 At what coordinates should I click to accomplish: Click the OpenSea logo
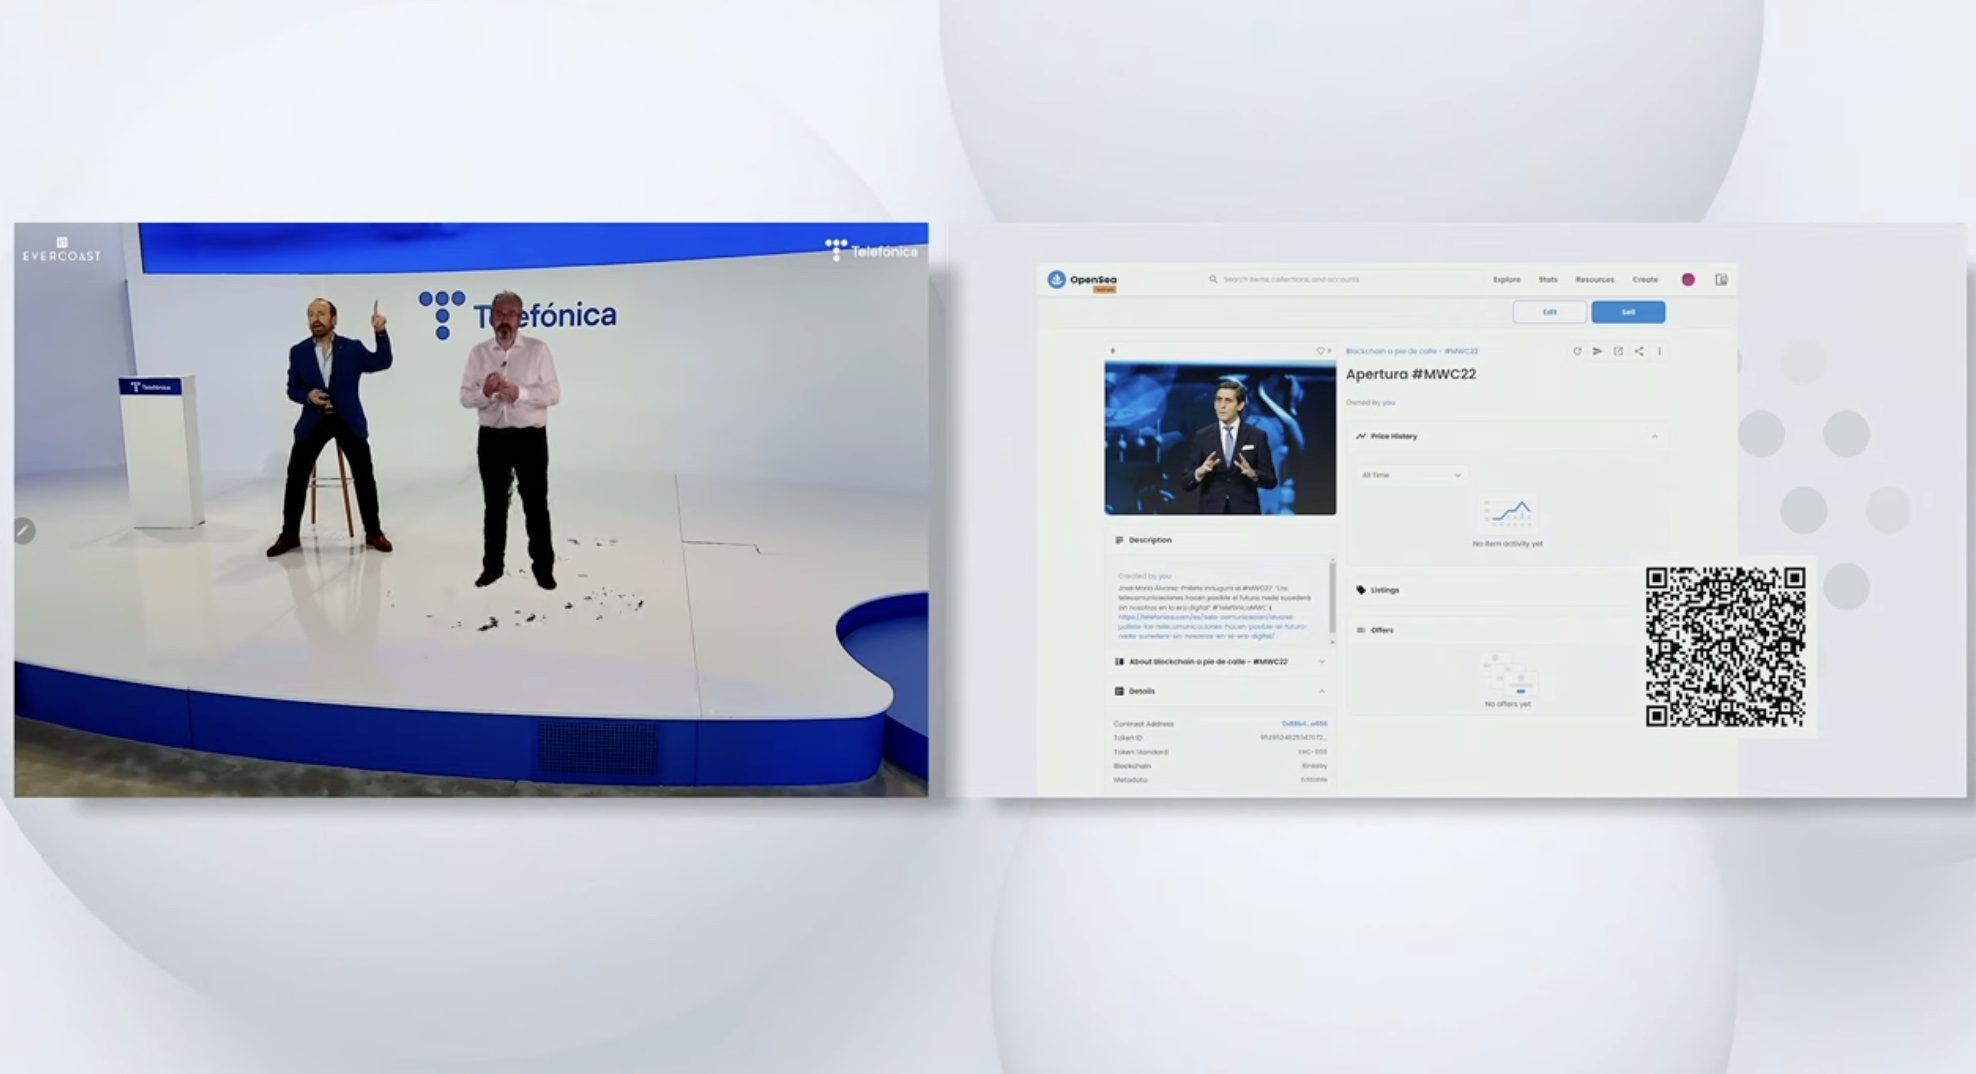pos(1081,280)
